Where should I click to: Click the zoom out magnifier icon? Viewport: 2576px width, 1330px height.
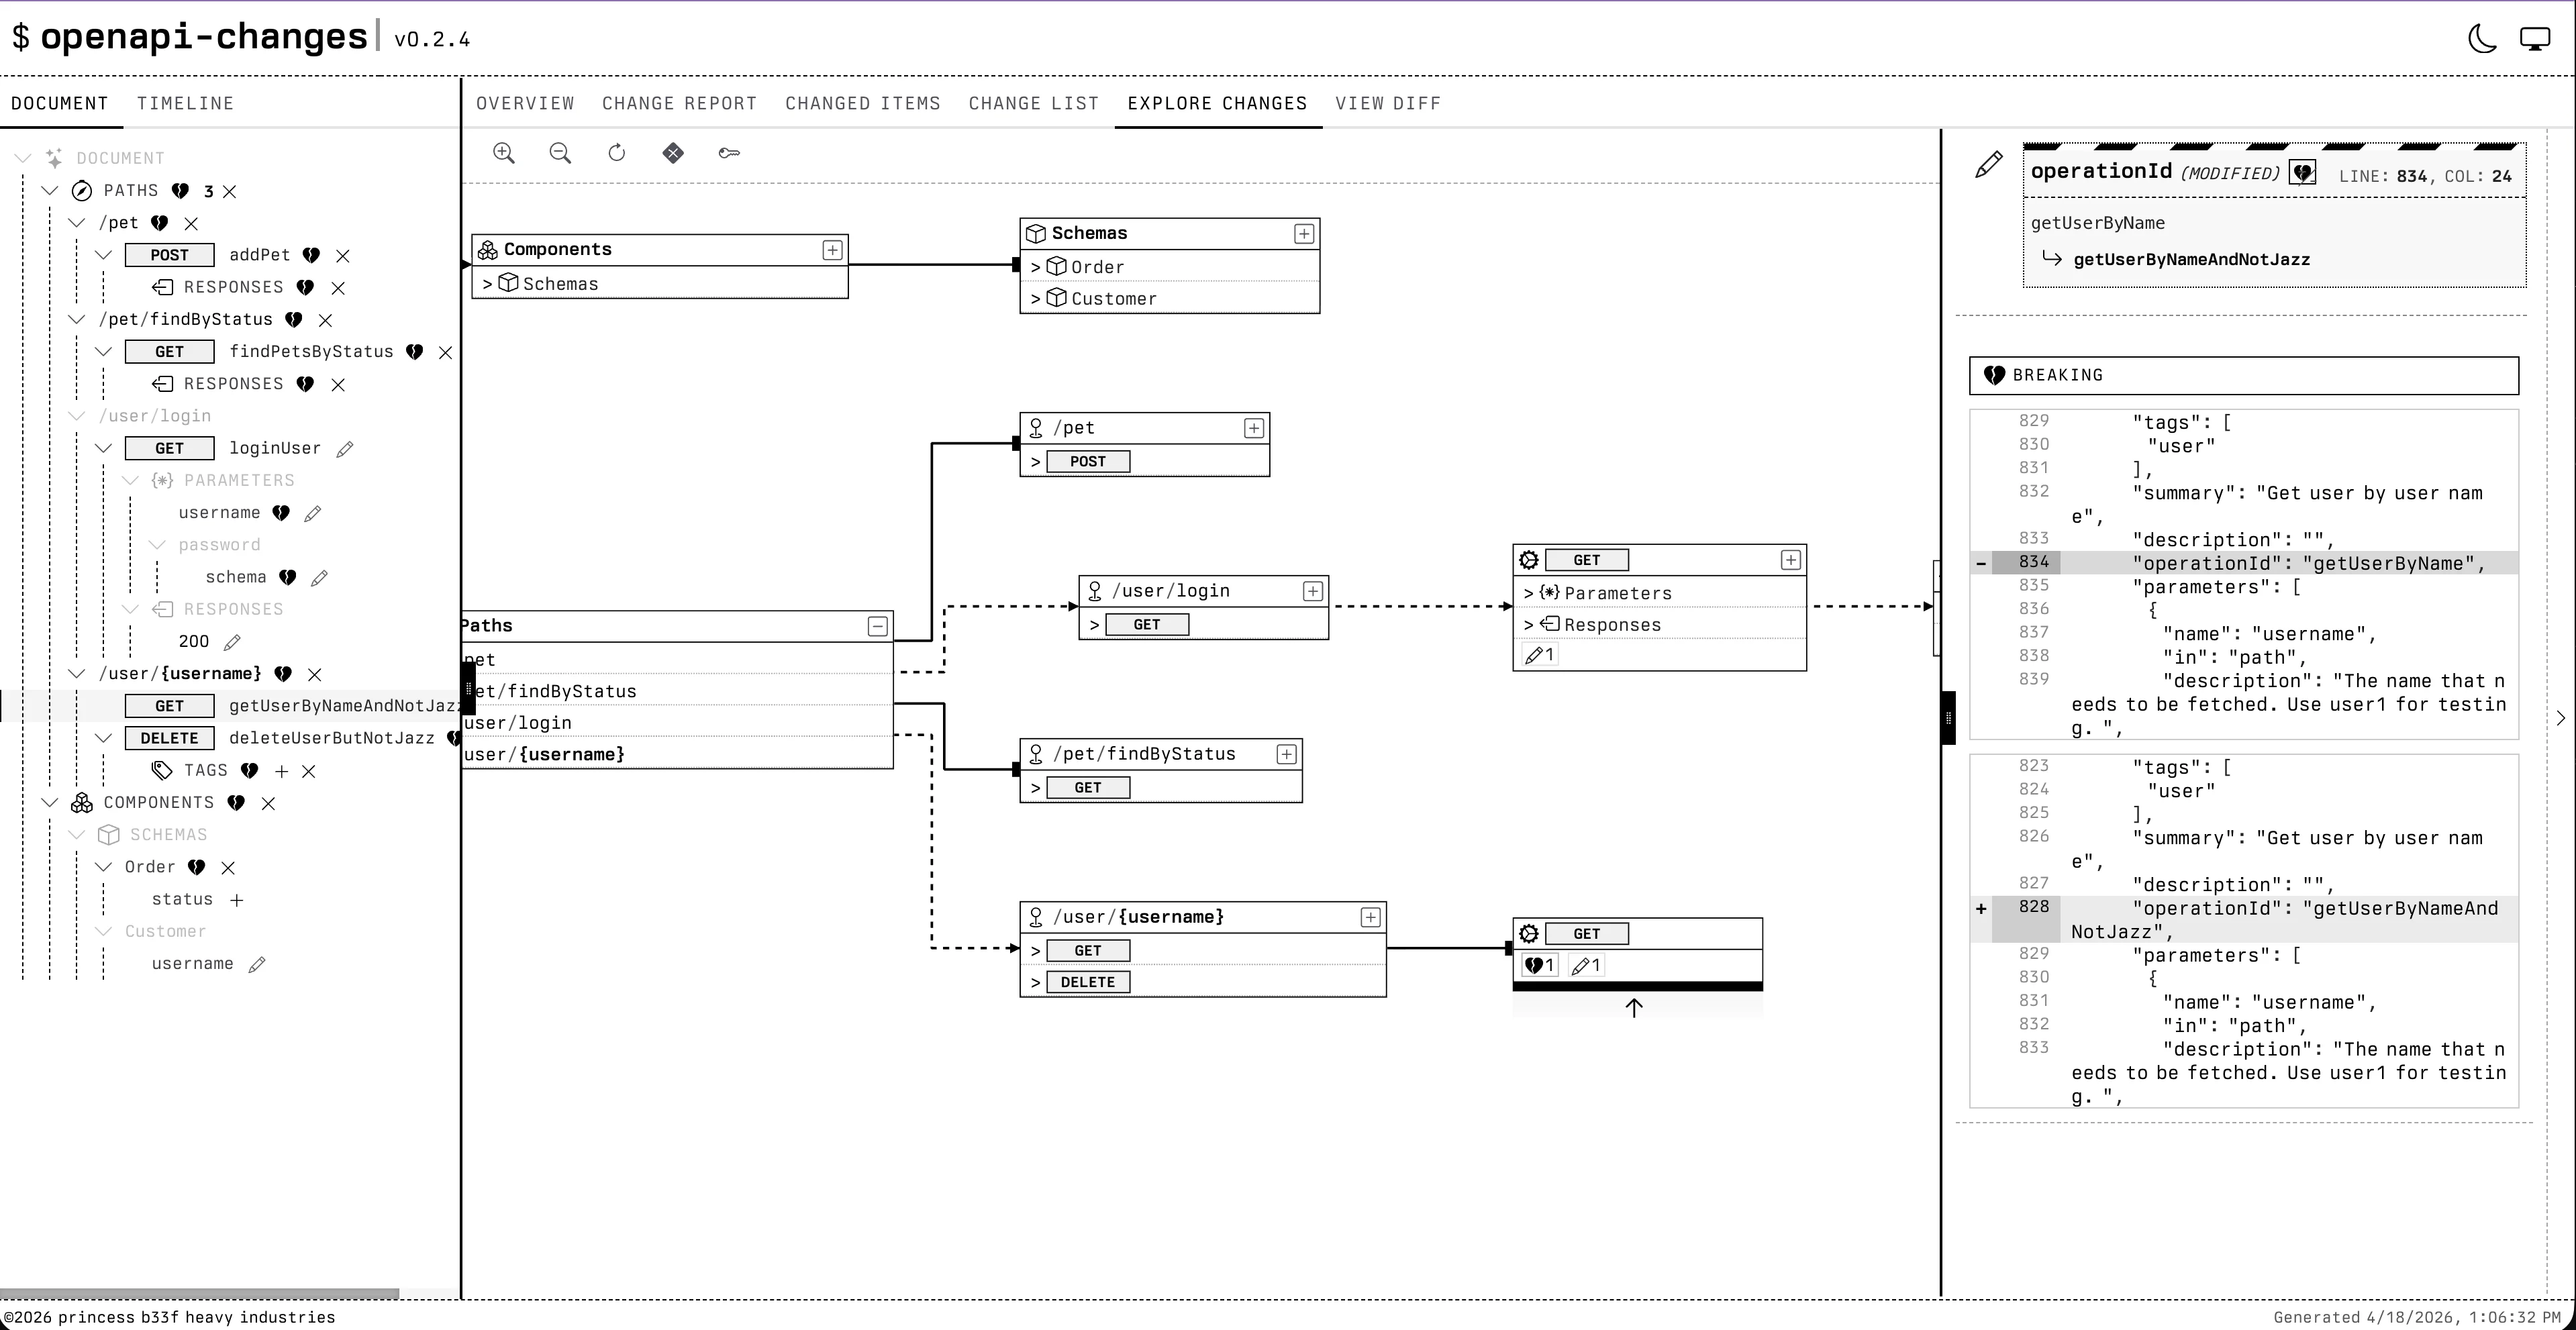pos(560,153)
